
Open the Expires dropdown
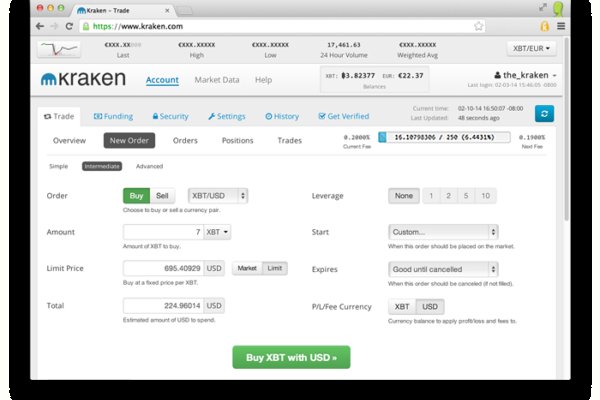pos(444,268)
